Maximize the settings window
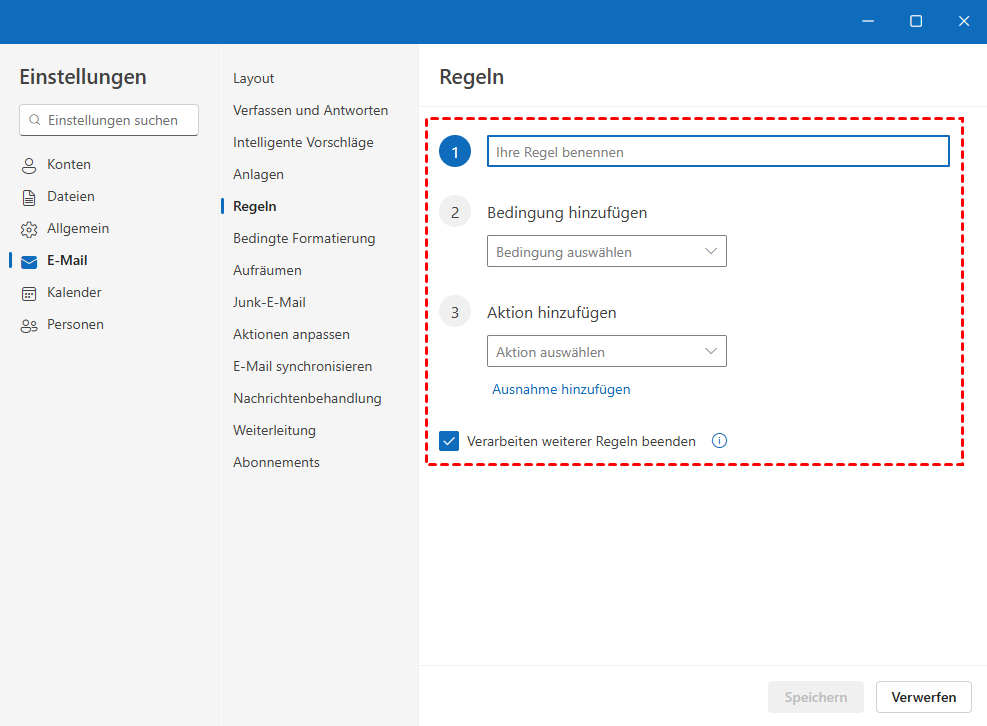 (x=915, y=21)
